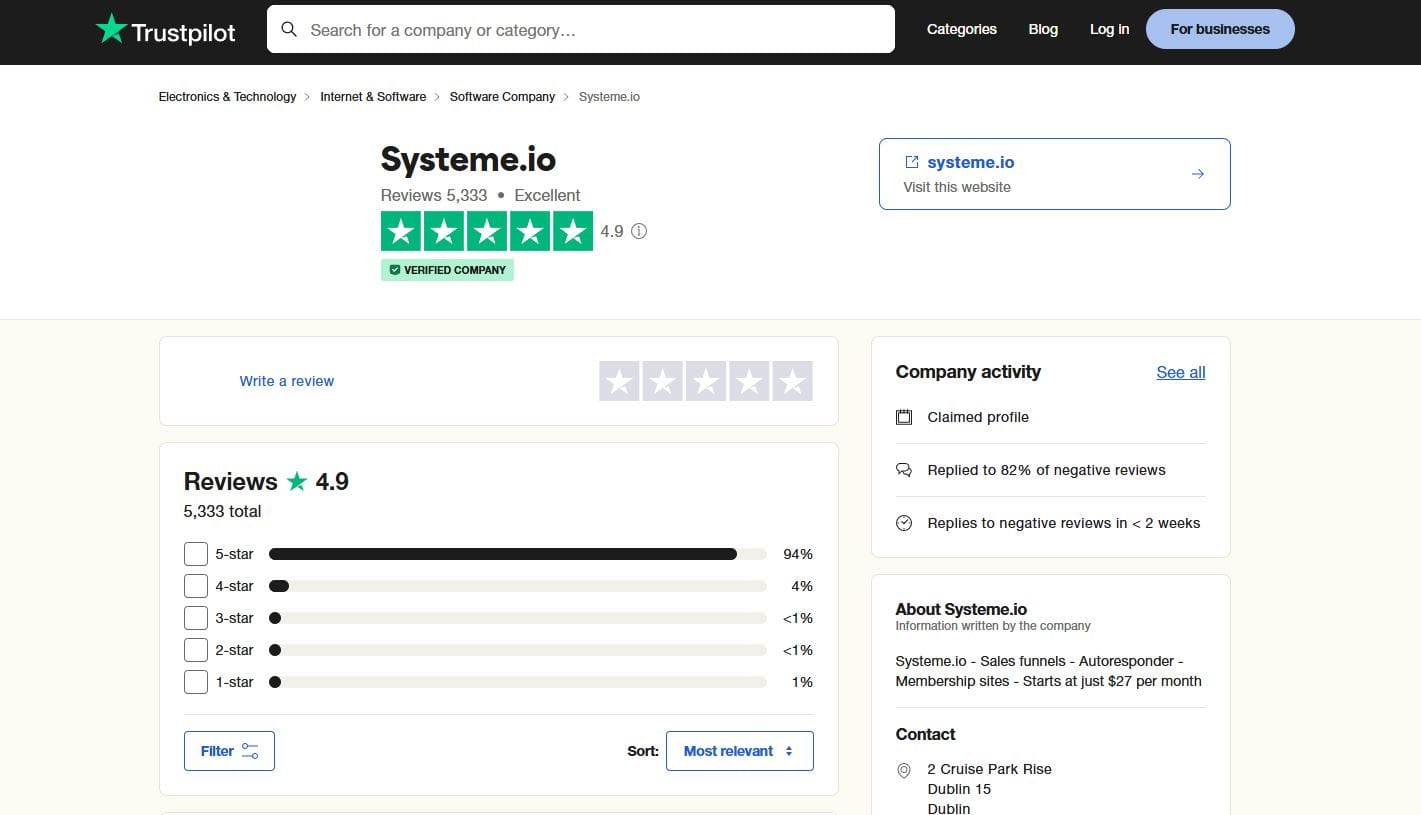
Task: Click the location pin icon under Contact
Action: coord(904,770)
